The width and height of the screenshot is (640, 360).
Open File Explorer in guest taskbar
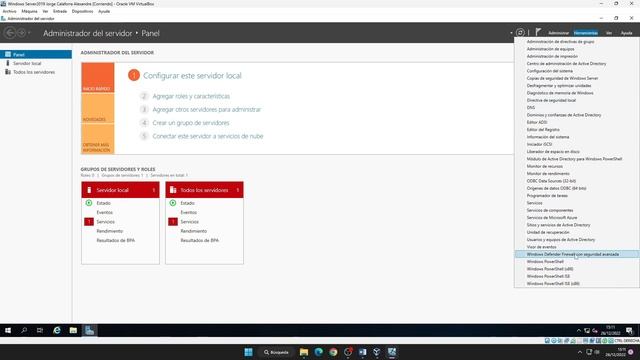pyautogui.click(x=73, y=330)
